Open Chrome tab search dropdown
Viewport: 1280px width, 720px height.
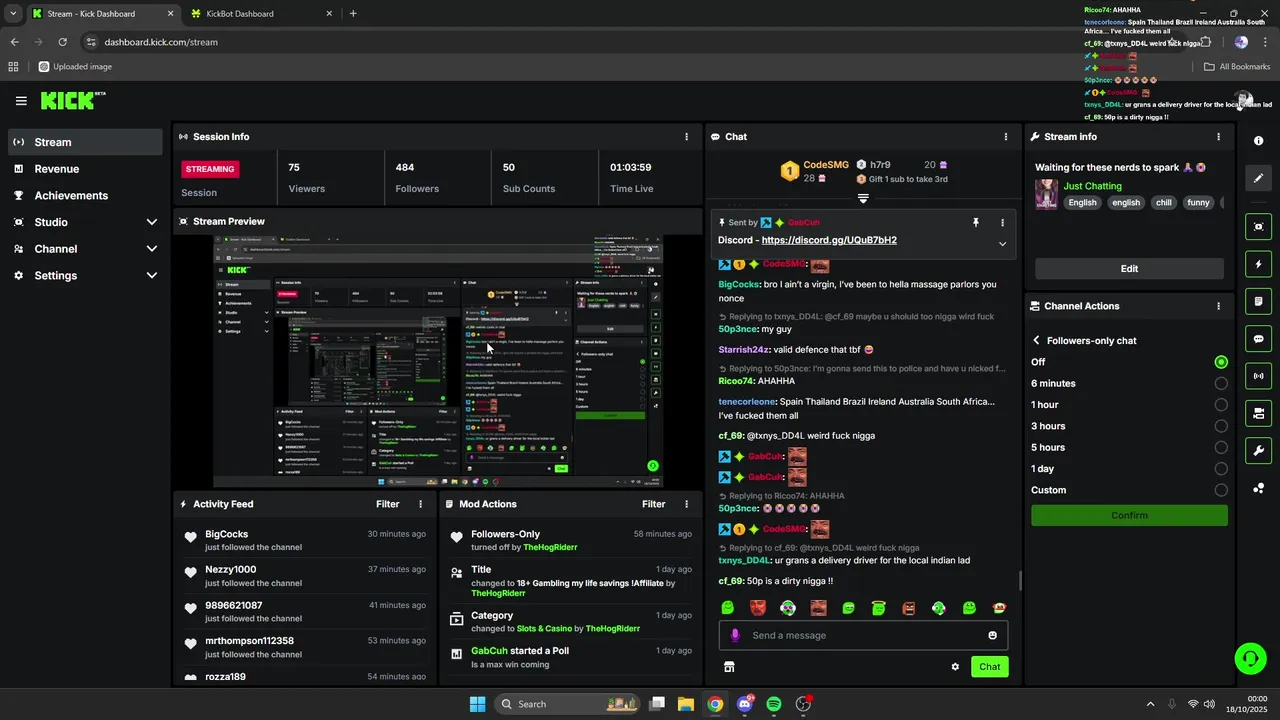(13, 14)
